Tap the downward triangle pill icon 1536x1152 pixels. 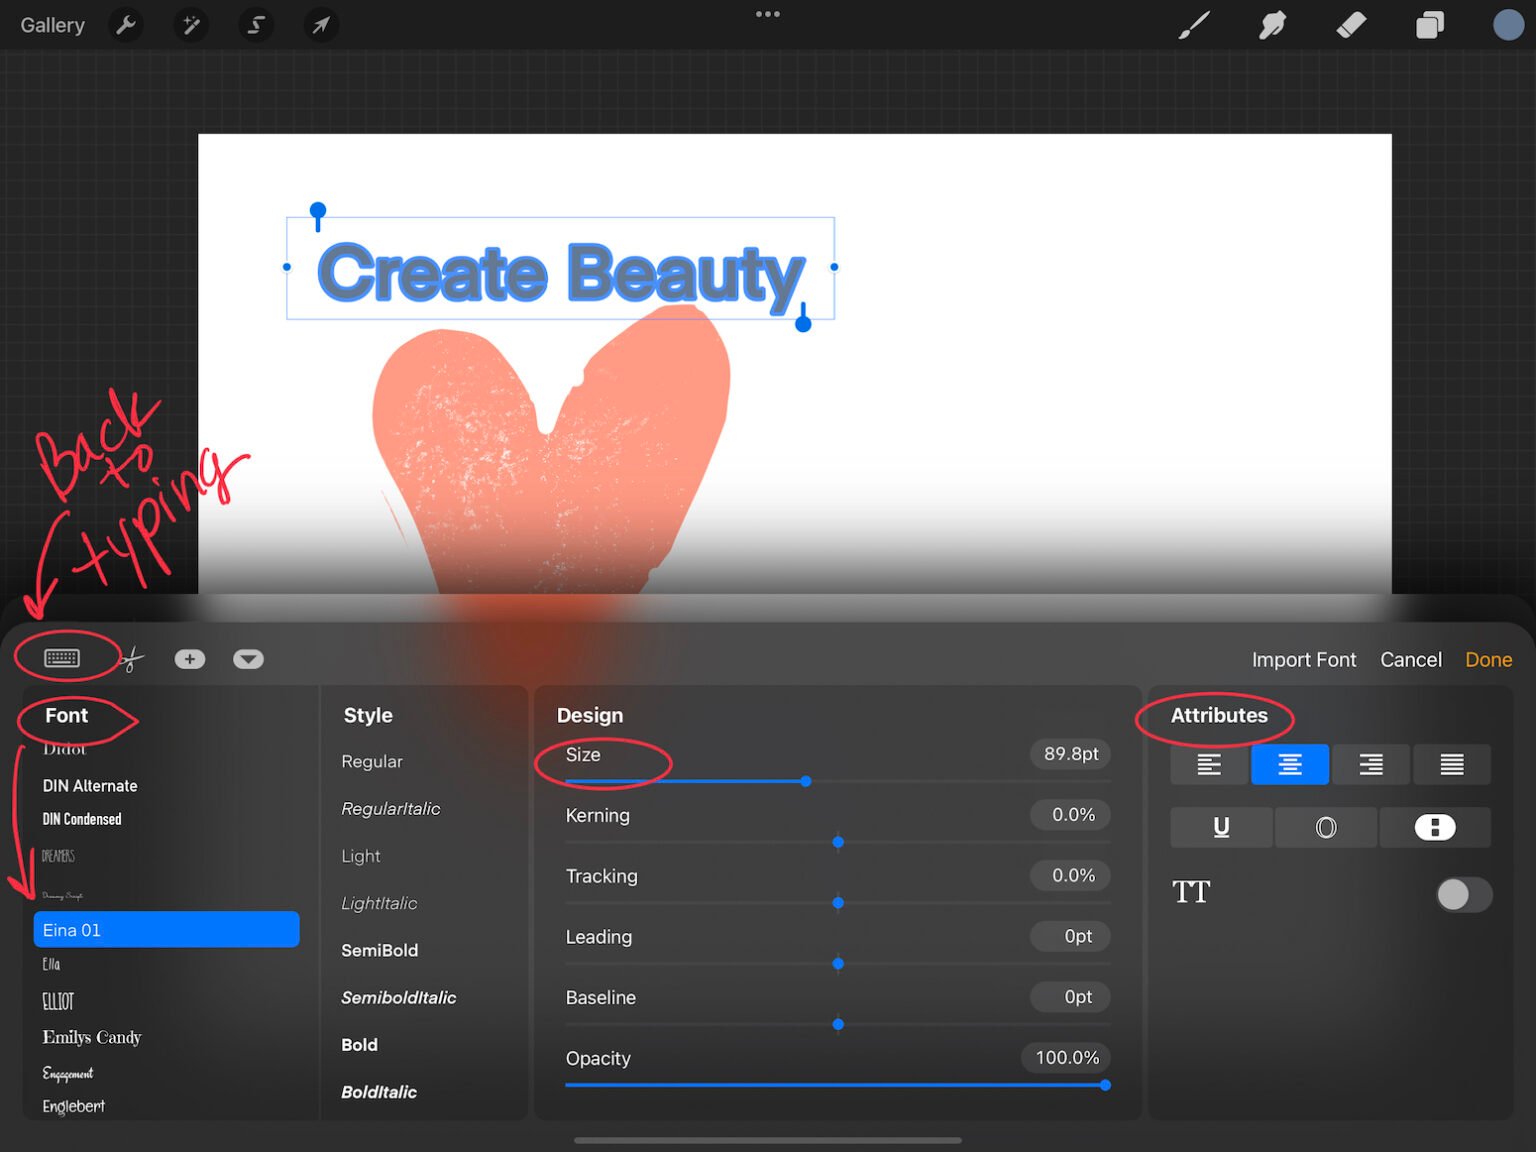pos(248,659)
